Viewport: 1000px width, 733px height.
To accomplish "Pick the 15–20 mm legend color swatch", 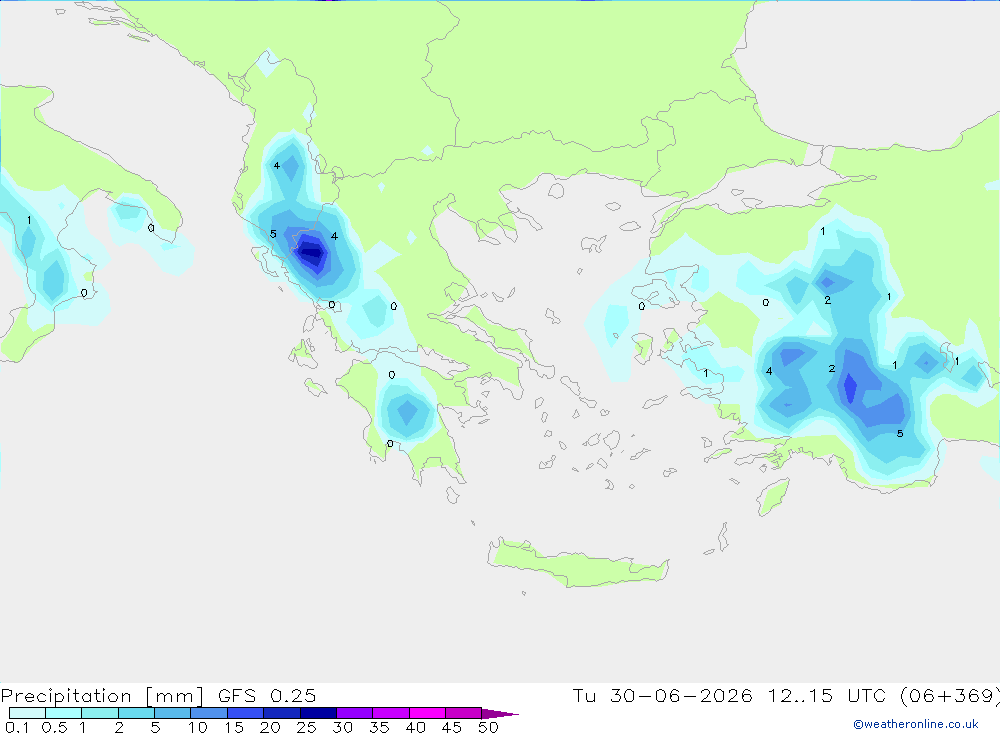I will [x=245, y=713].
